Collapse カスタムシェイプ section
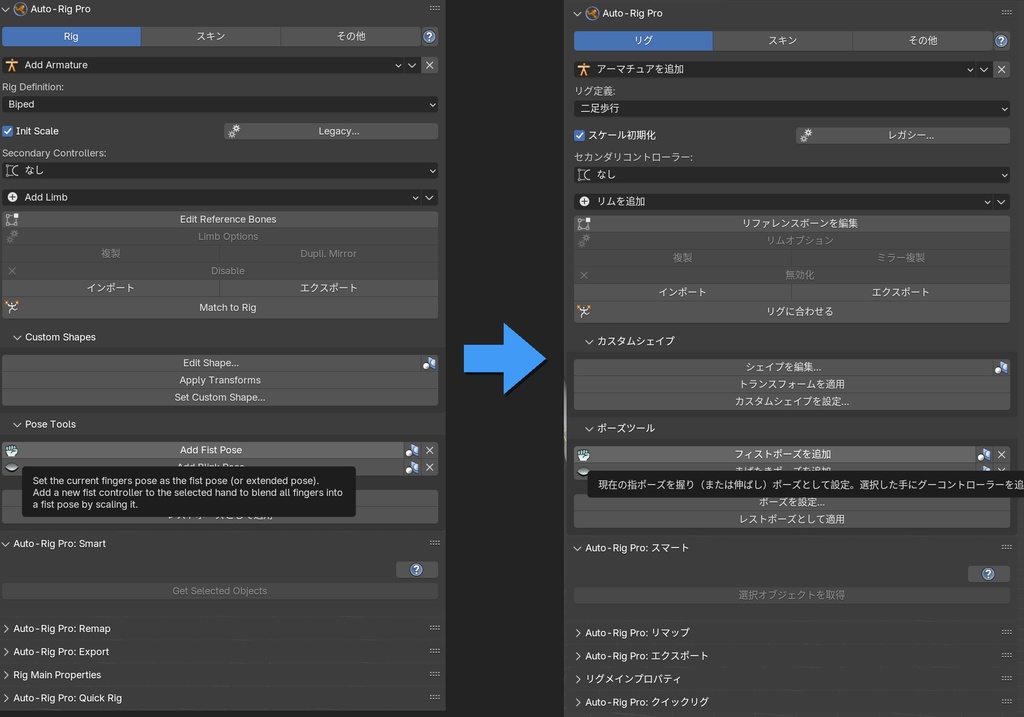The image size is (1024, 717). (589, 342)
